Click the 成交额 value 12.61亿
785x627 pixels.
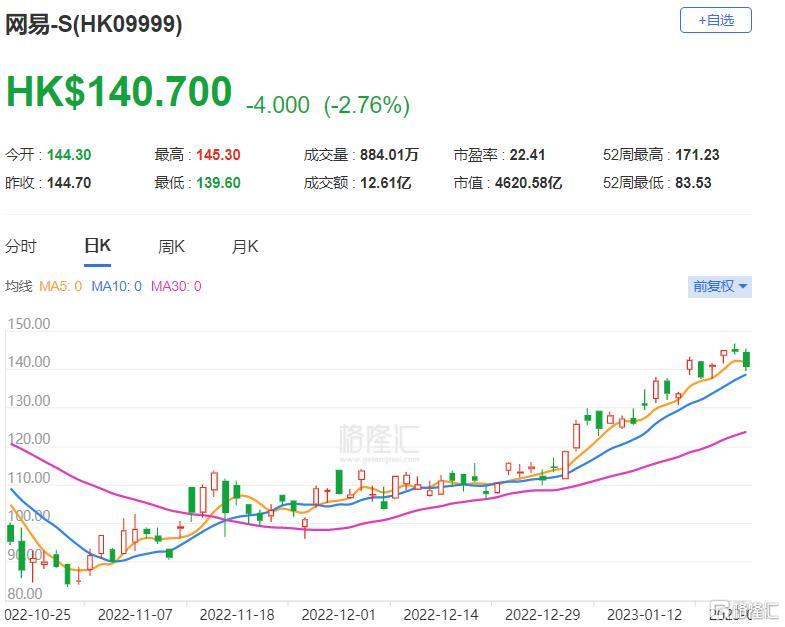coord(385,183)
